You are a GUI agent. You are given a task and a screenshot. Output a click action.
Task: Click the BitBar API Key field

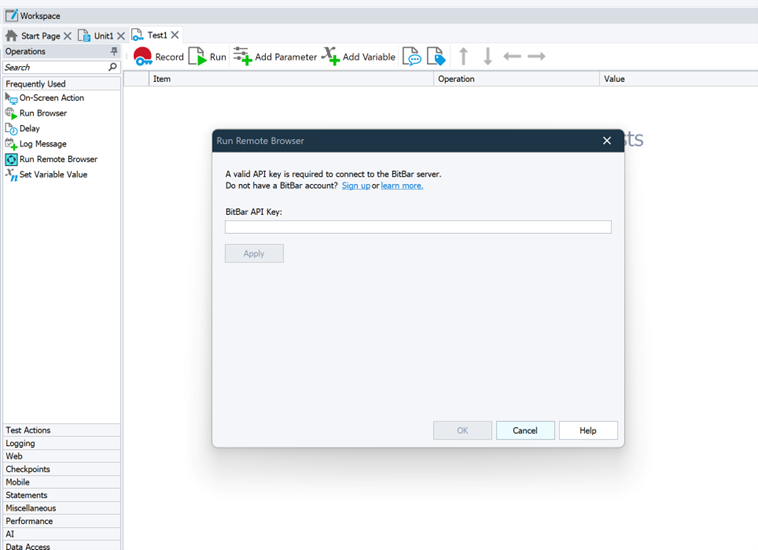(418, 227)
